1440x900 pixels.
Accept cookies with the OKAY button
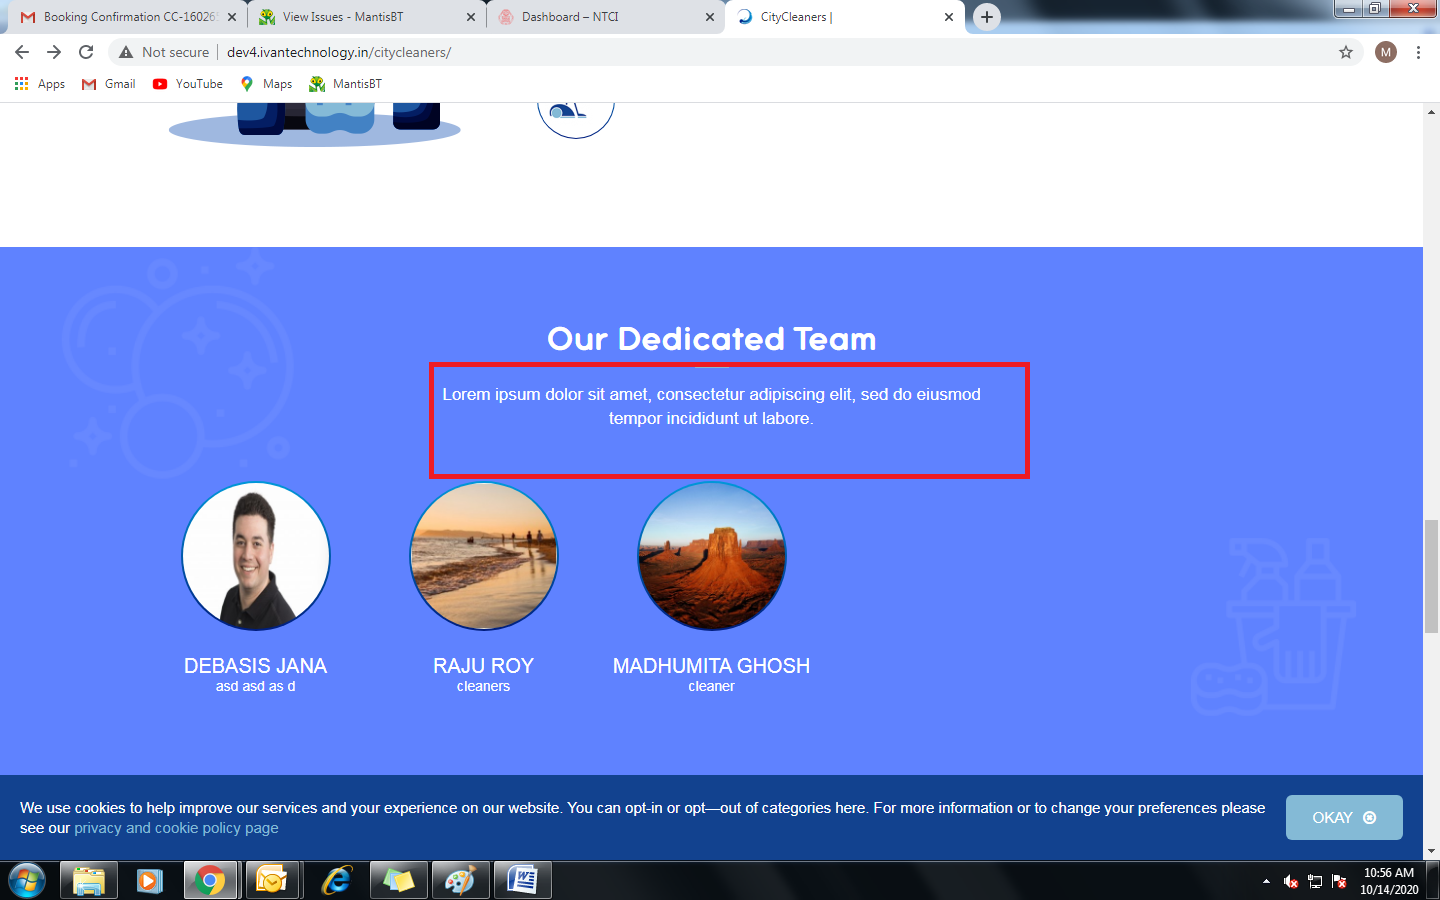tap(1343, 817)
